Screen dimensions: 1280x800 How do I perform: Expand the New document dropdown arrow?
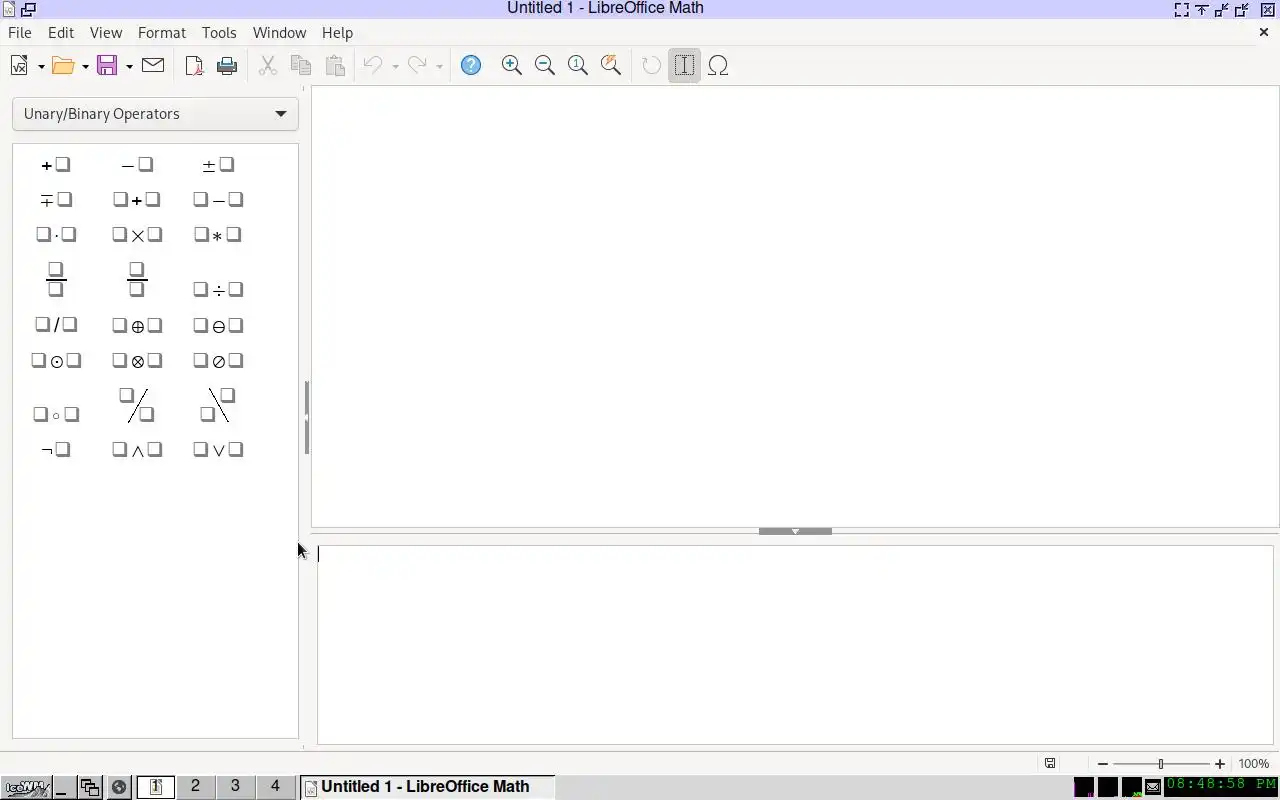[x=41, y=66]
